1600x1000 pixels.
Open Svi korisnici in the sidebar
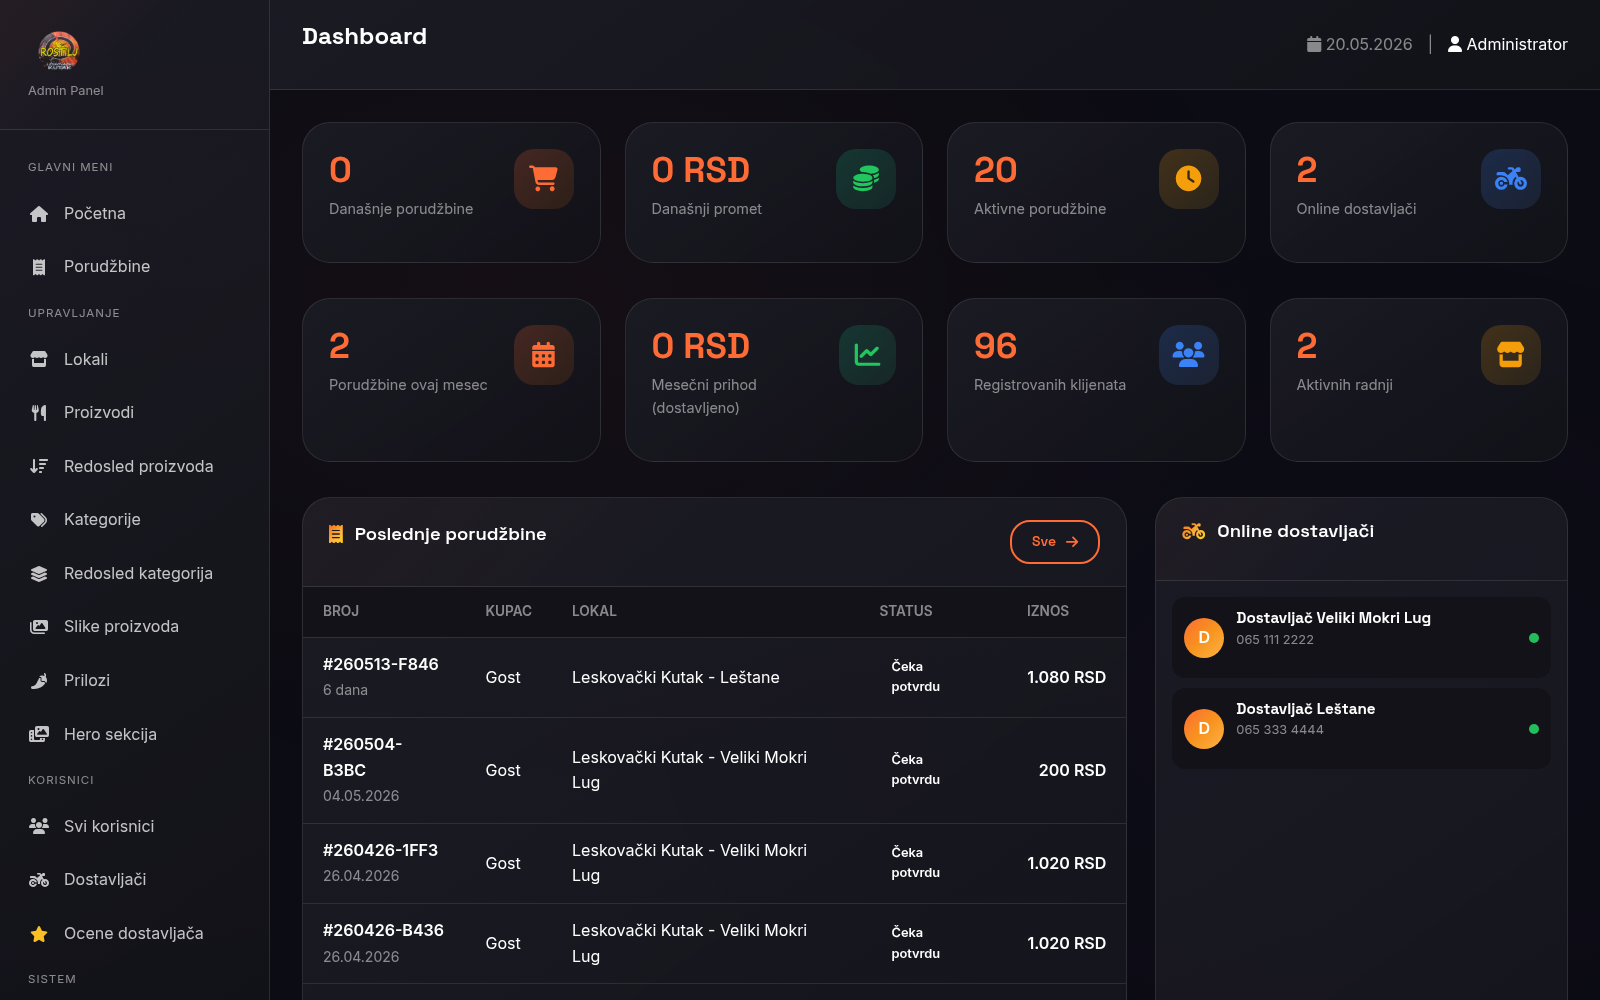[x=134, y=826]
